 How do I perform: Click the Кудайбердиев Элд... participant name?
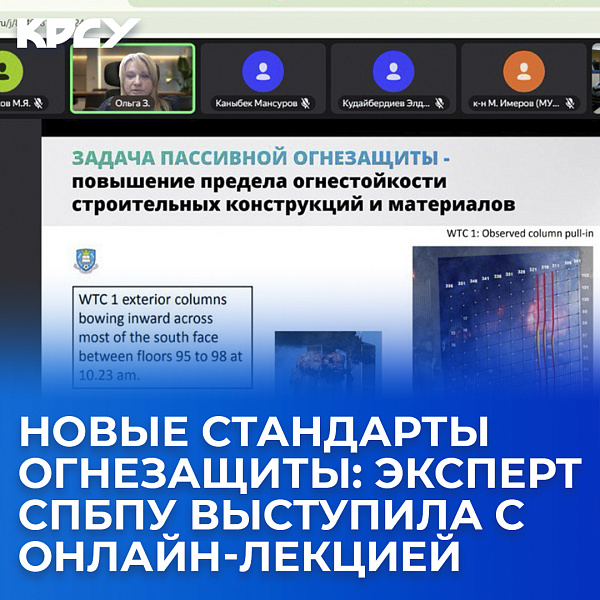point(385,103)
